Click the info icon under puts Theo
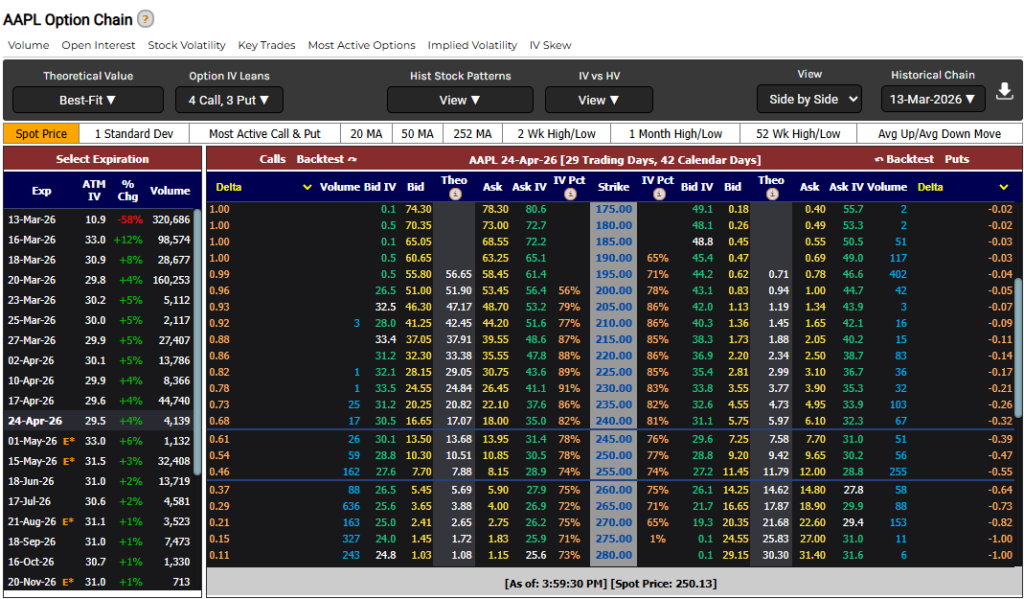 point(771,194)
